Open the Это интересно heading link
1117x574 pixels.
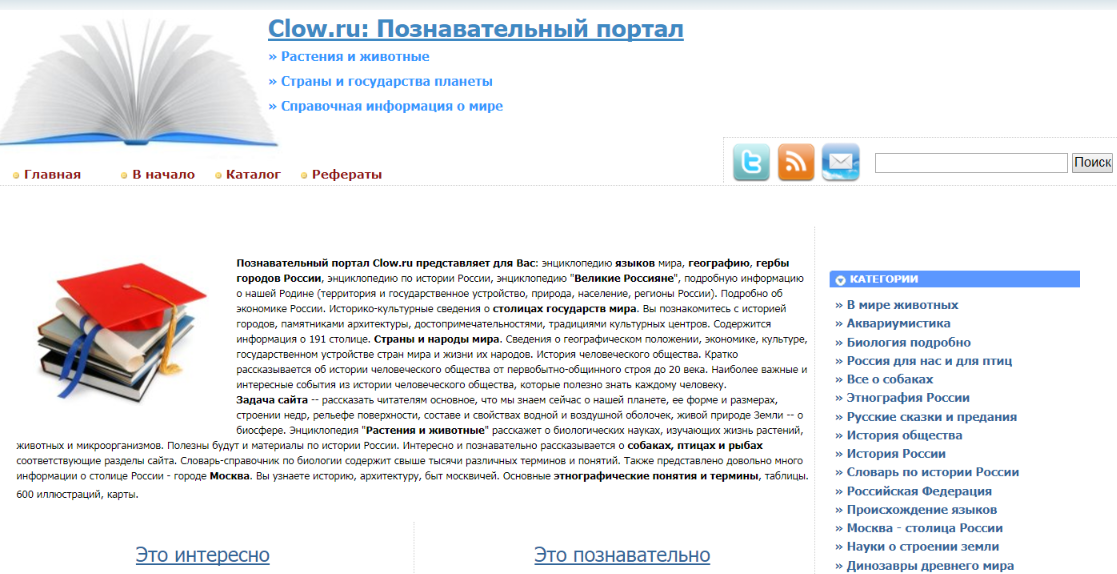coord(202,555)
